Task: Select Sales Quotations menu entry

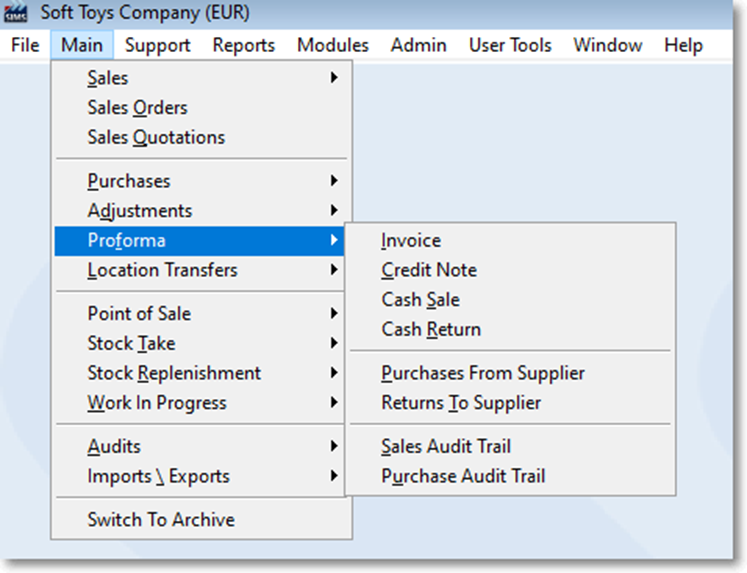Action: [199, 137]
